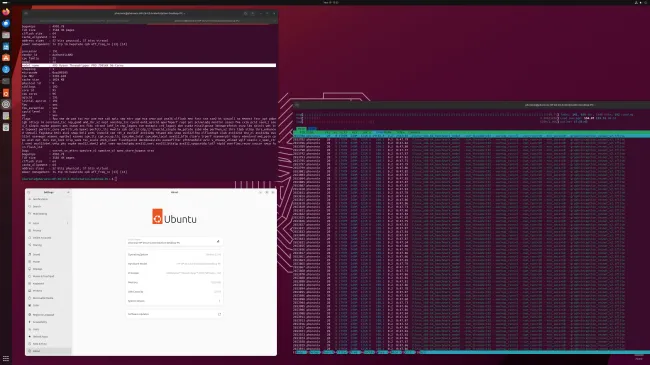Open Displays settings in sidebar
This screenshot has width=650, height=365.
48,269
